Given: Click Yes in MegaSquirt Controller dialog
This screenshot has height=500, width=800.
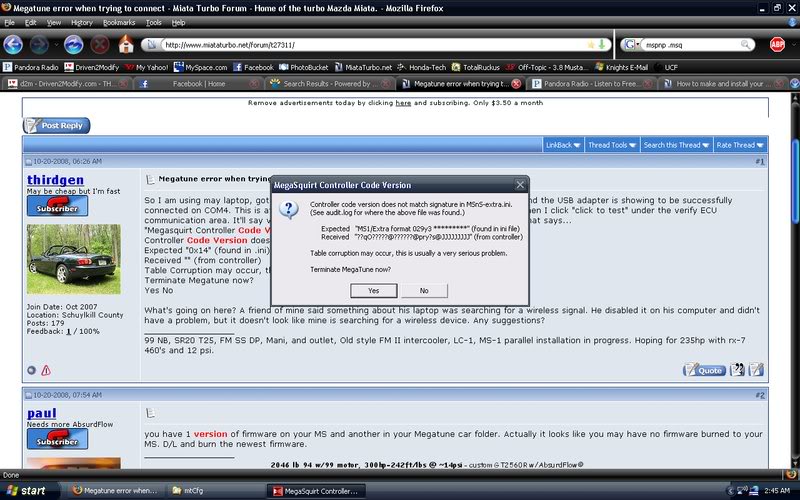Looking at the screenshot, I should 373,290.
